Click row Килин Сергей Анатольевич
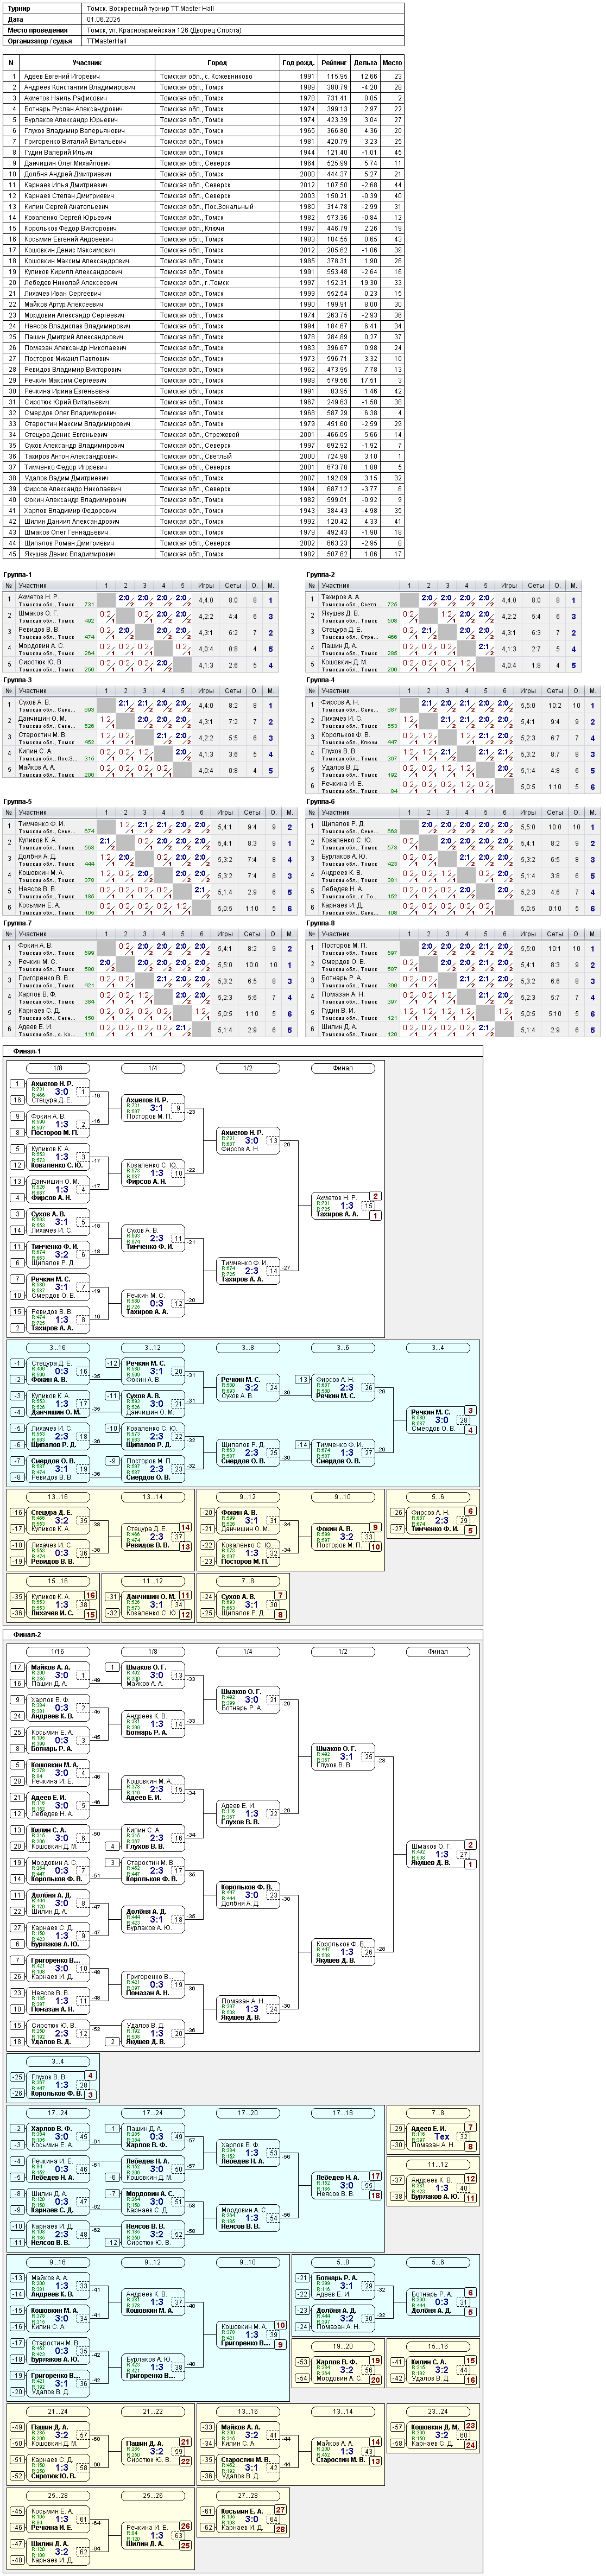Image resolution: width=606 pixels, height=2576 pixels. [204, 207]
